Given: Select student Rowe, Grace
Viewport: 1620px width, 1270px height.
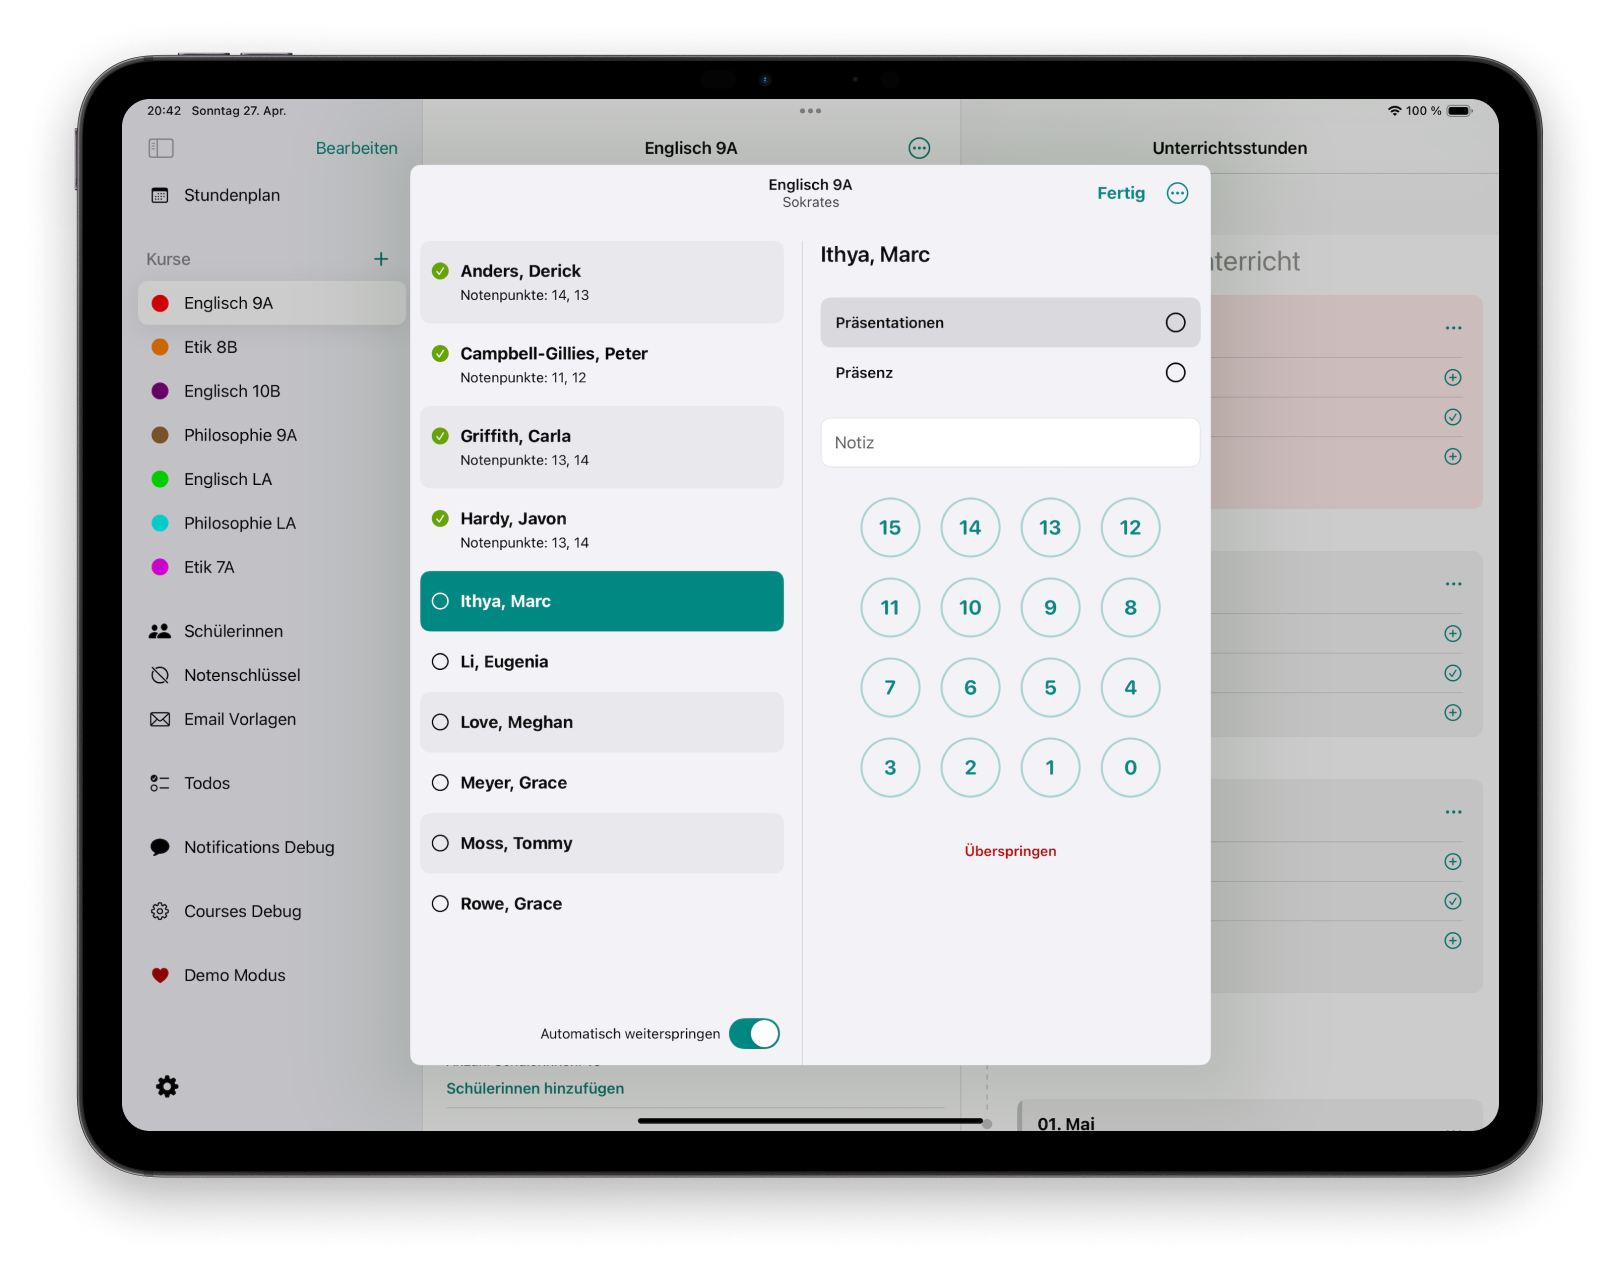Looking at the screenshot, I should pos(602,903).
